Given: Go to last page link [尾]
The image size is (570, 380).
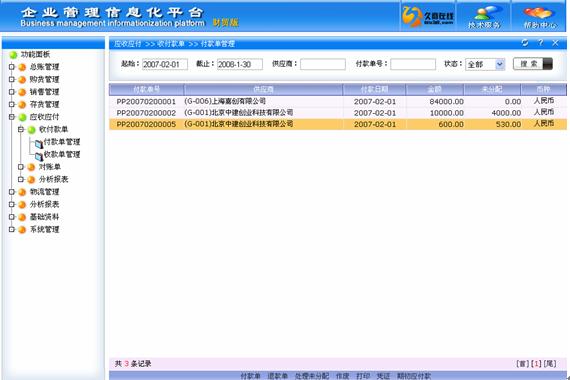Looking at the screenshot, I should tap(550, 364).
